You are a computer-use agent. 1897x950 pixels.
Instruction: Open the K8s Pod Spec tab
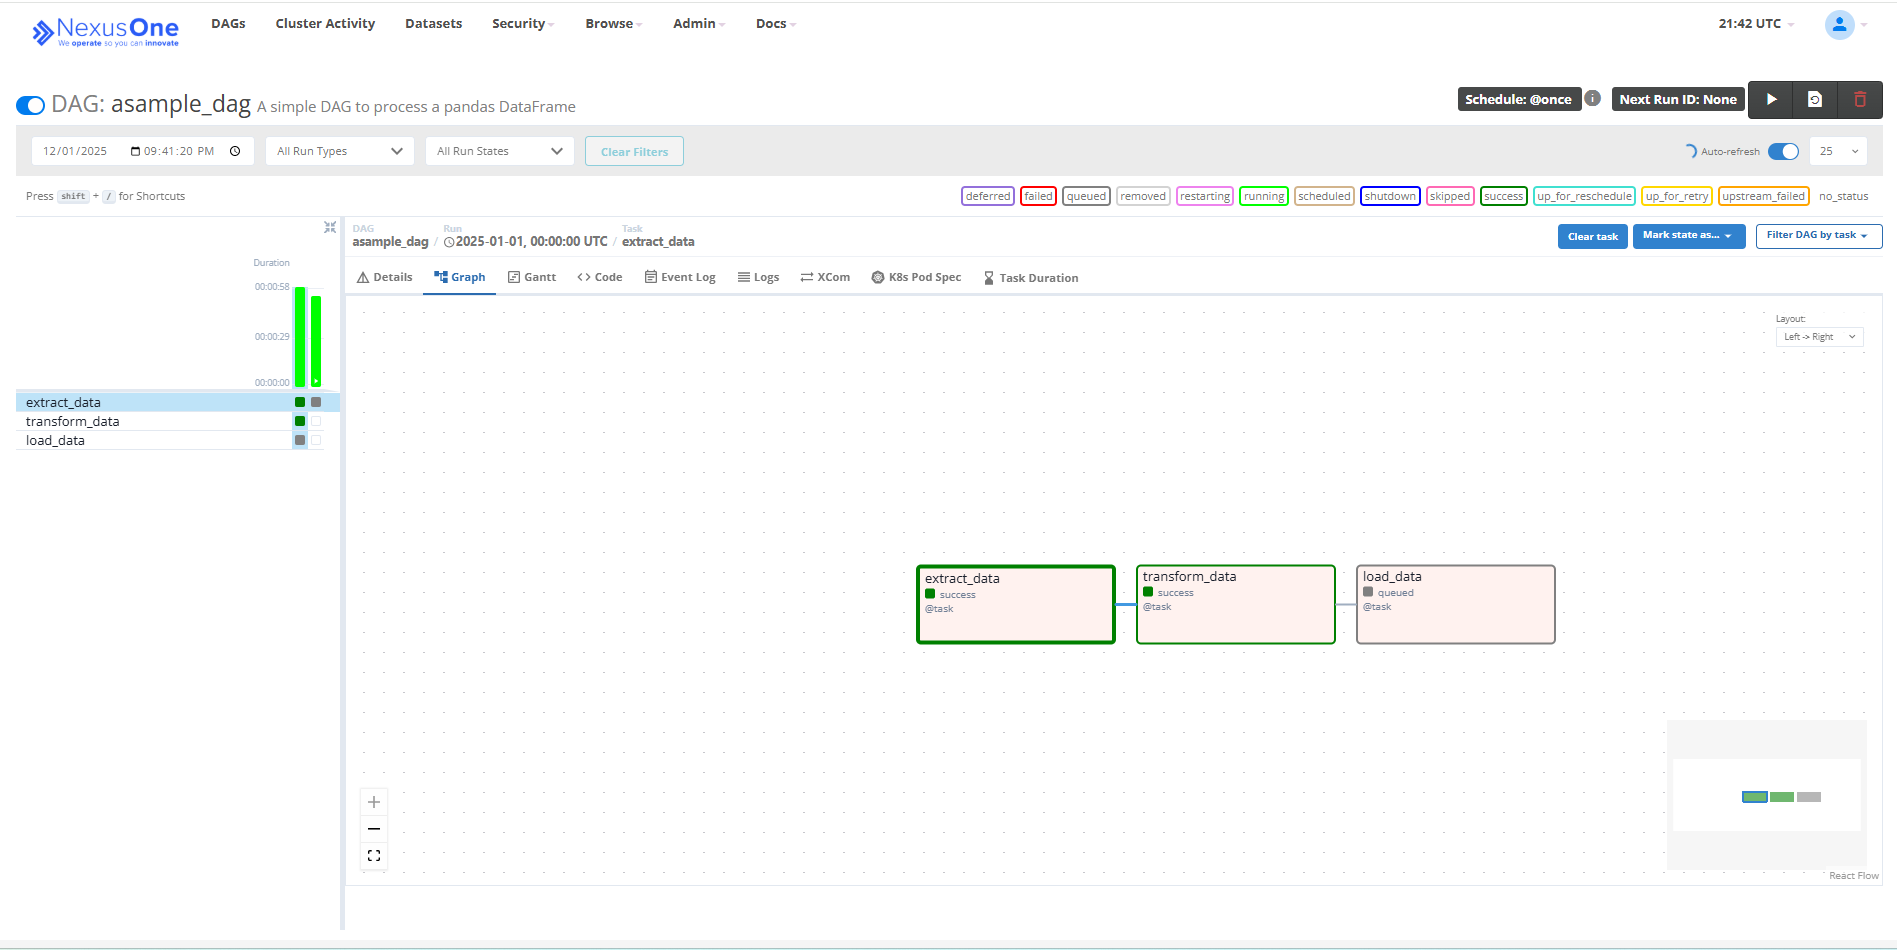(916, 278)
